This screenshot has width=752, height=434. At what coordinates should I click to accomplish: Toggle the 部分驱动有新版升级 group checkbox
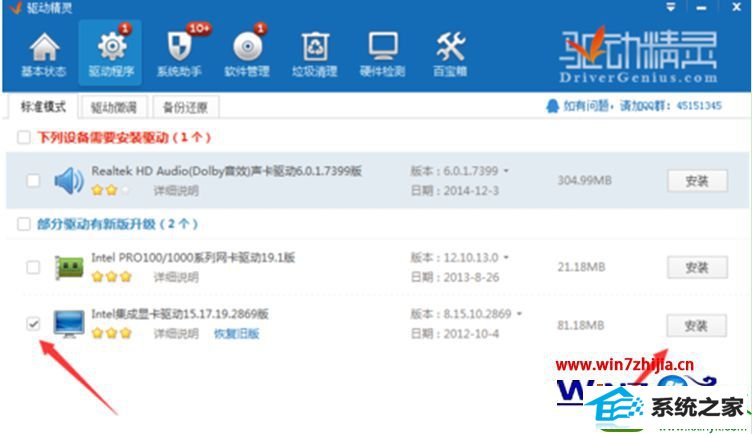pyautogui.click(x=24, y=224)
